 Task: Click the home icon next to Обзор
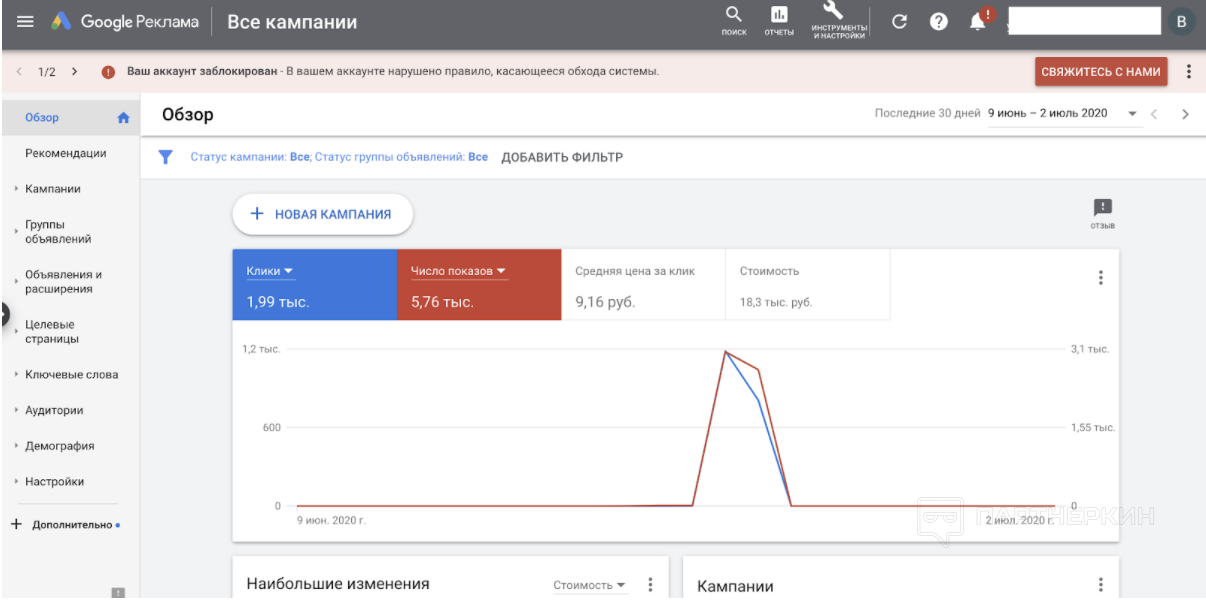tap(124, 117)
